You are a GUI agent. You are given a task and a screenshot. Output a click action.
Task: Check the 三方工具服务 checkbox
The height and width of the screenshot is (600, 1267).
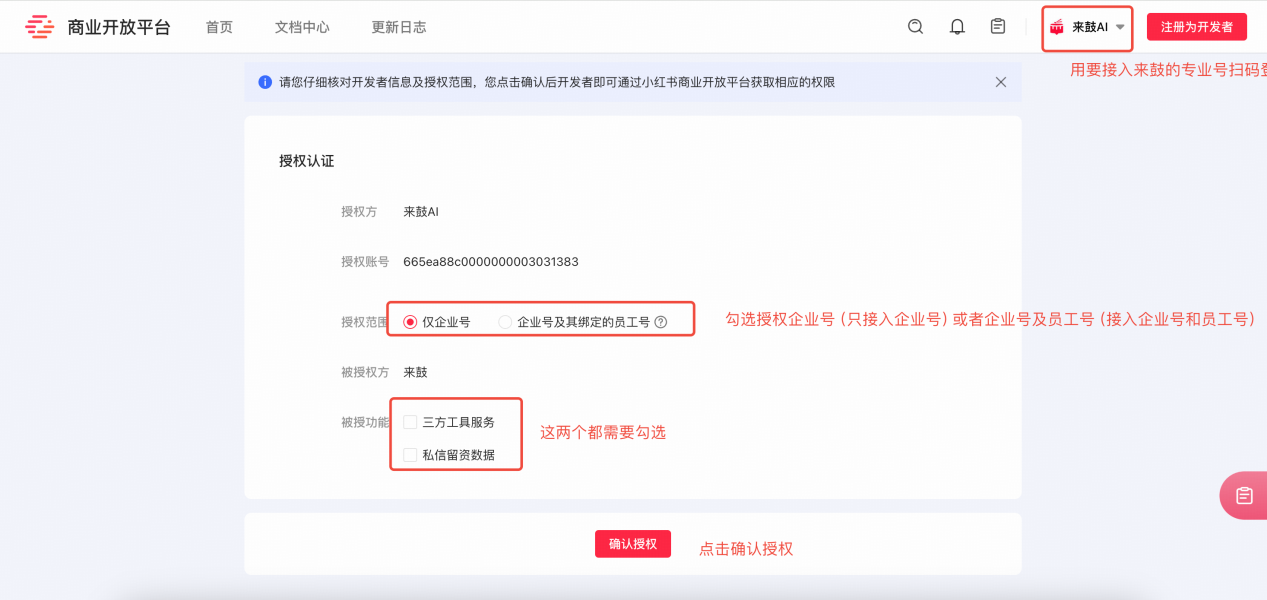(x=409, y=421)
